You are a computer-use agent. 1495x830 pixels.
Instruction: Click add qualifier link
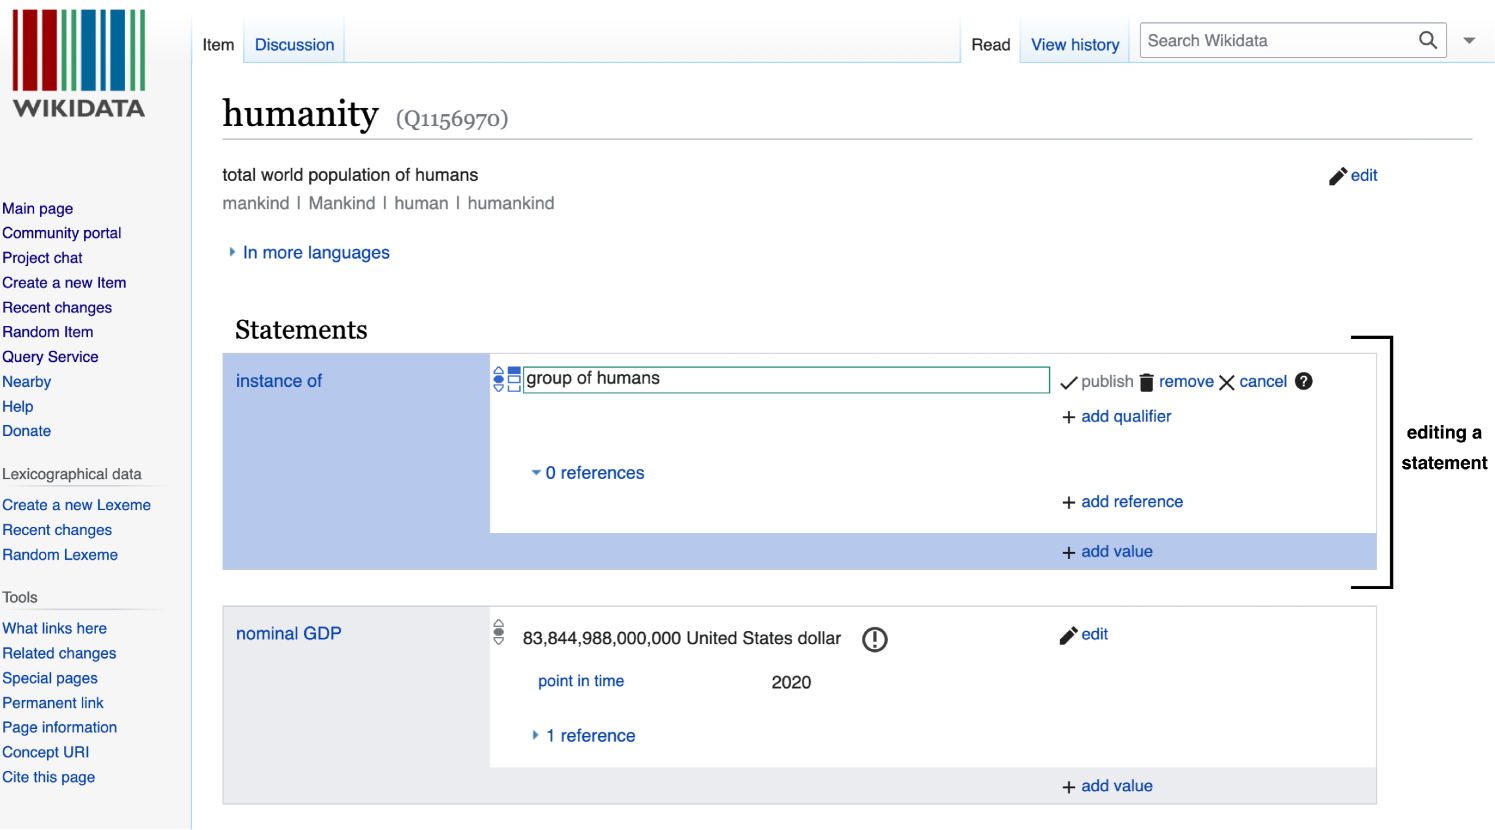point(1125,417)
